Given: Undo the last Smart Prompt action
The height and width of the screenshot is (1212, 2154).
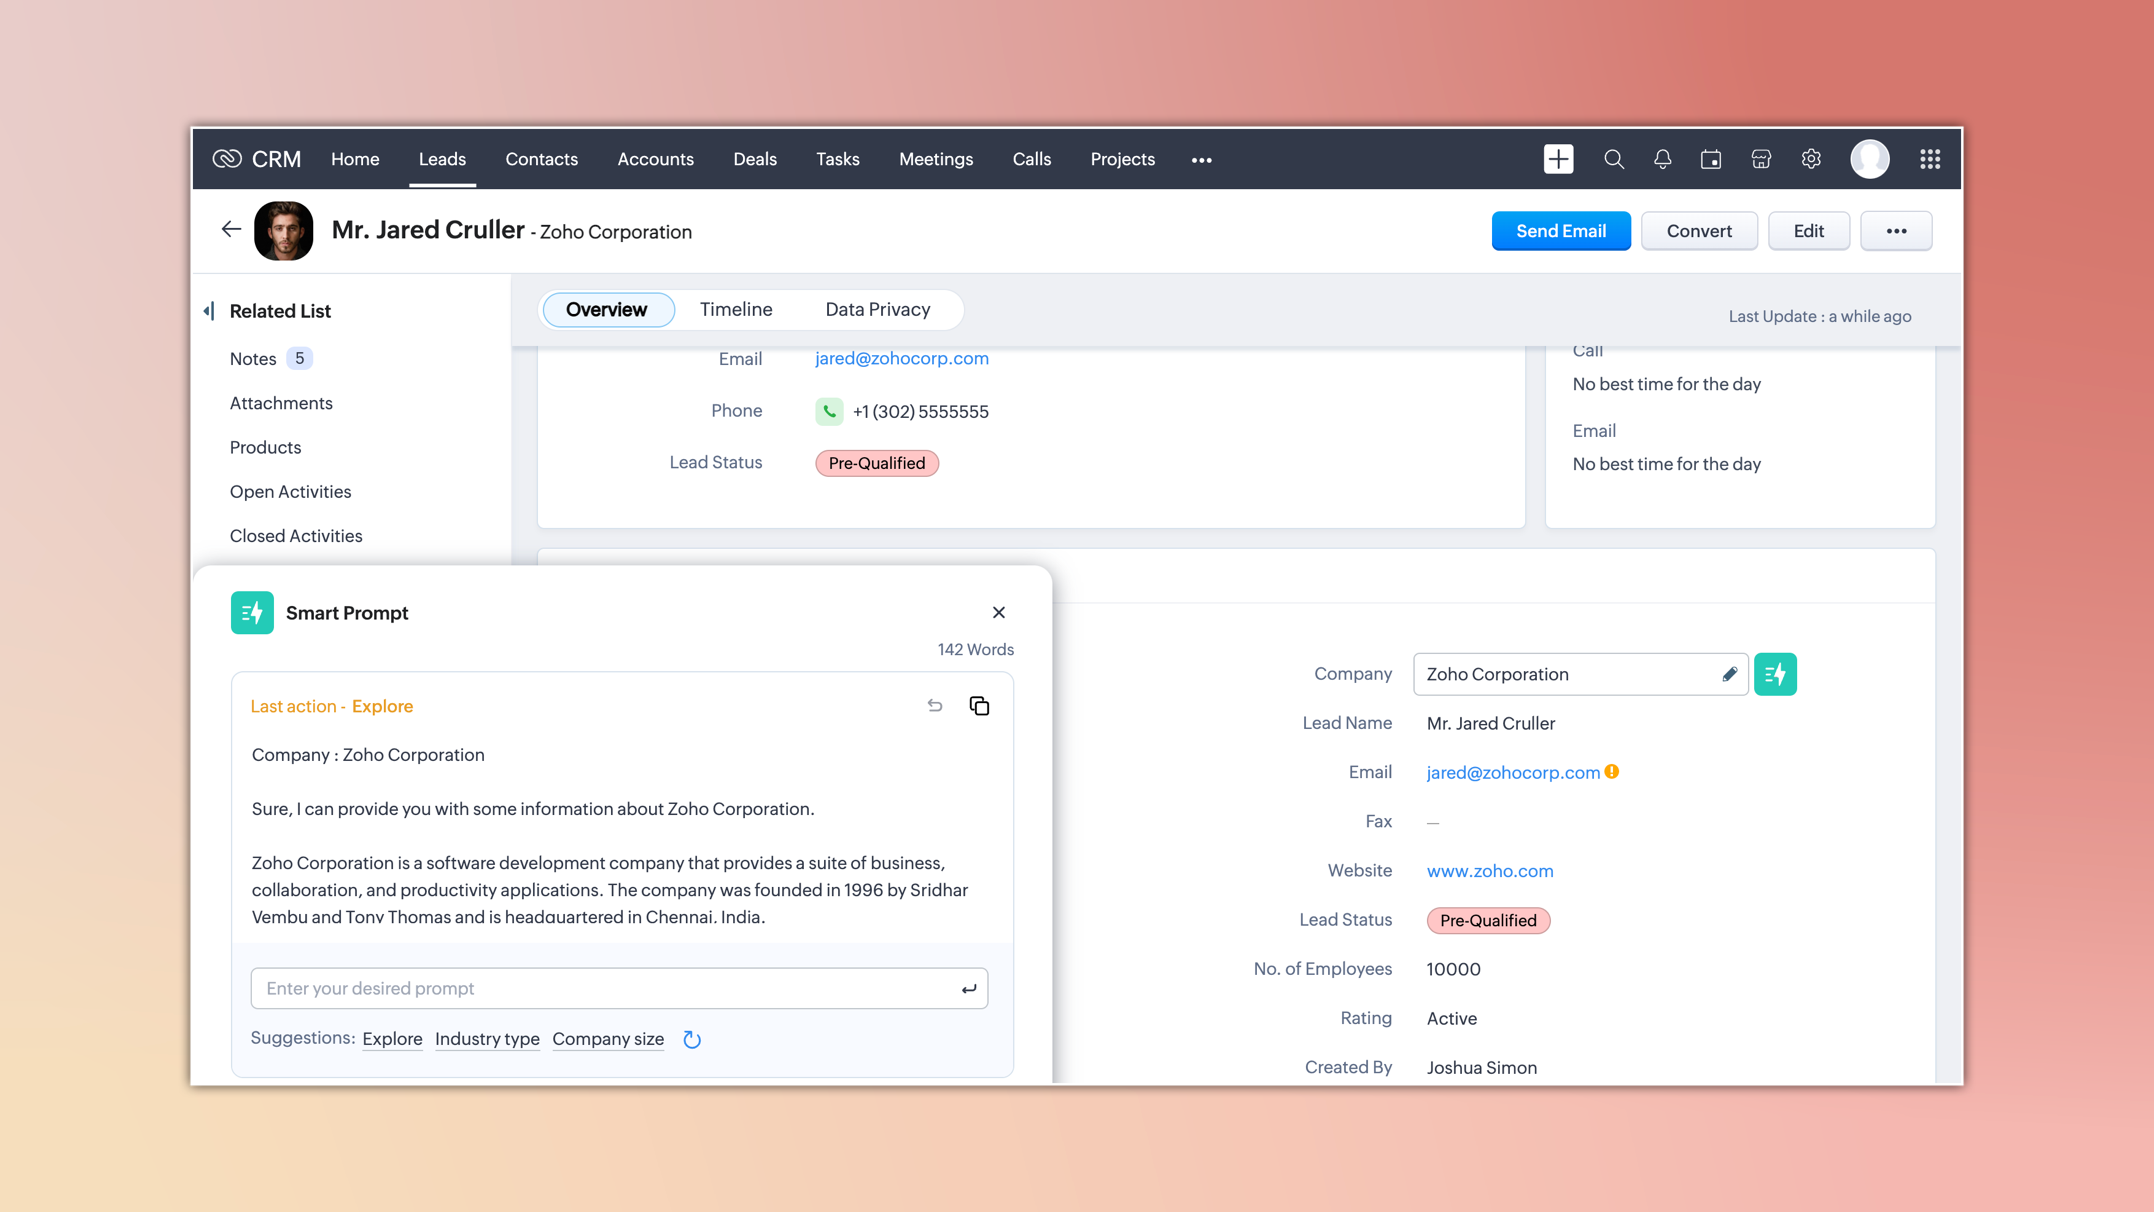Looking at the screenshot, I should [x=934, y=705].
